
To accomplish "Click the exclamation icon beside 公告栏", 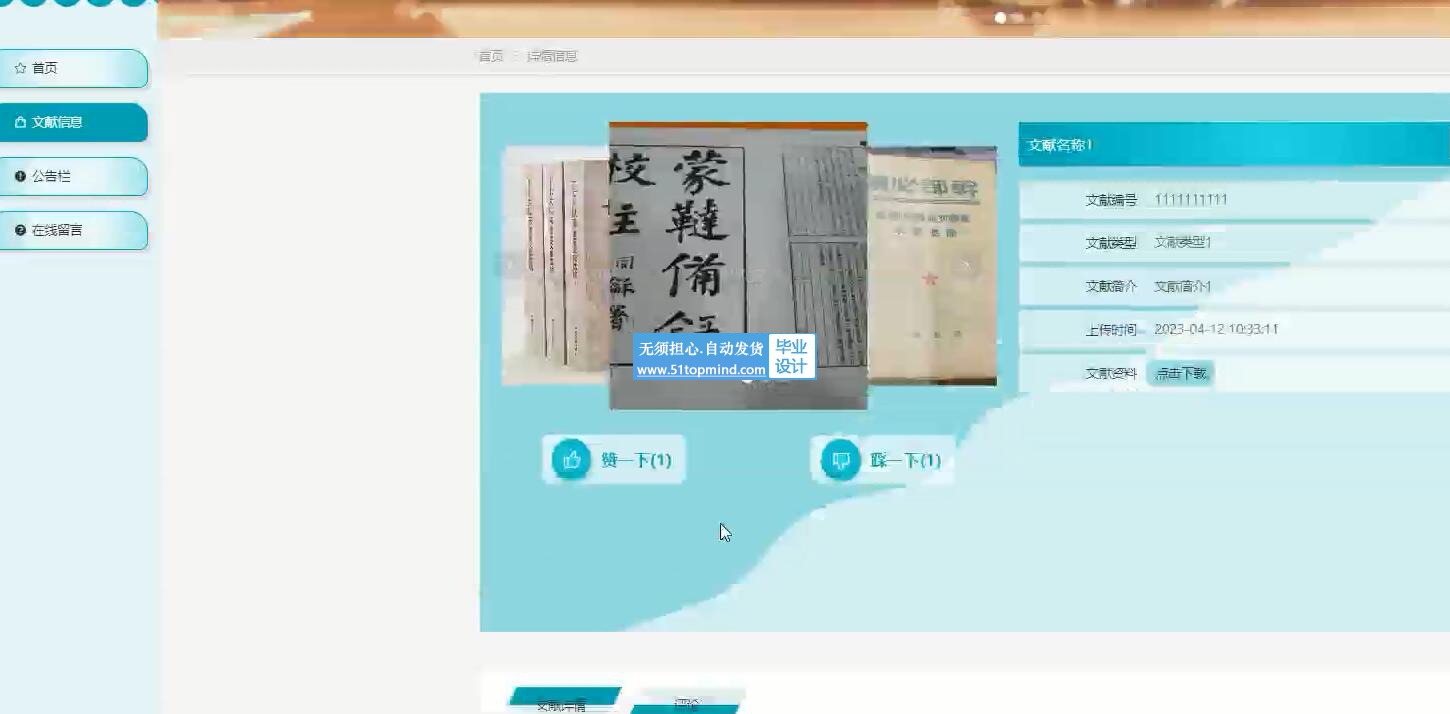I will pyautogui.click(x=20, y=176).
